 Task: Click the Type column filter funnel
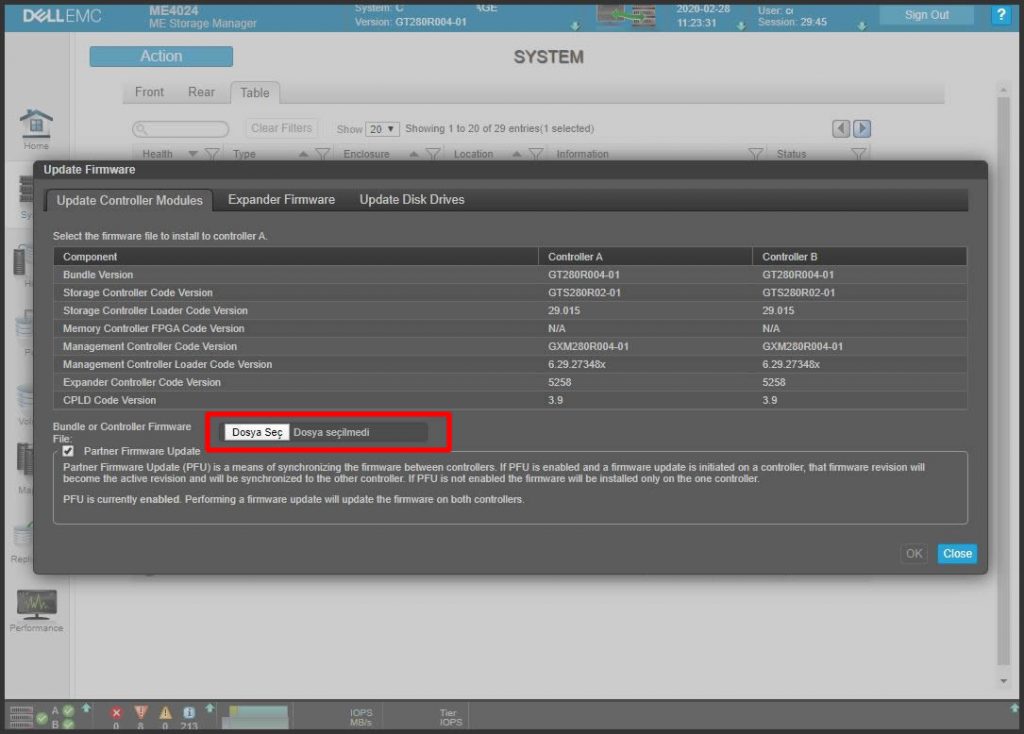pos(323,154)
